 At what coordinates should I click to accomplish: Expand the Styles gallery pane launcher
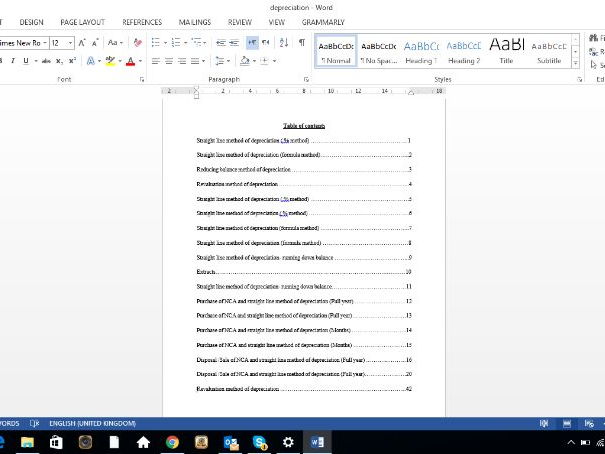[578, 78]
